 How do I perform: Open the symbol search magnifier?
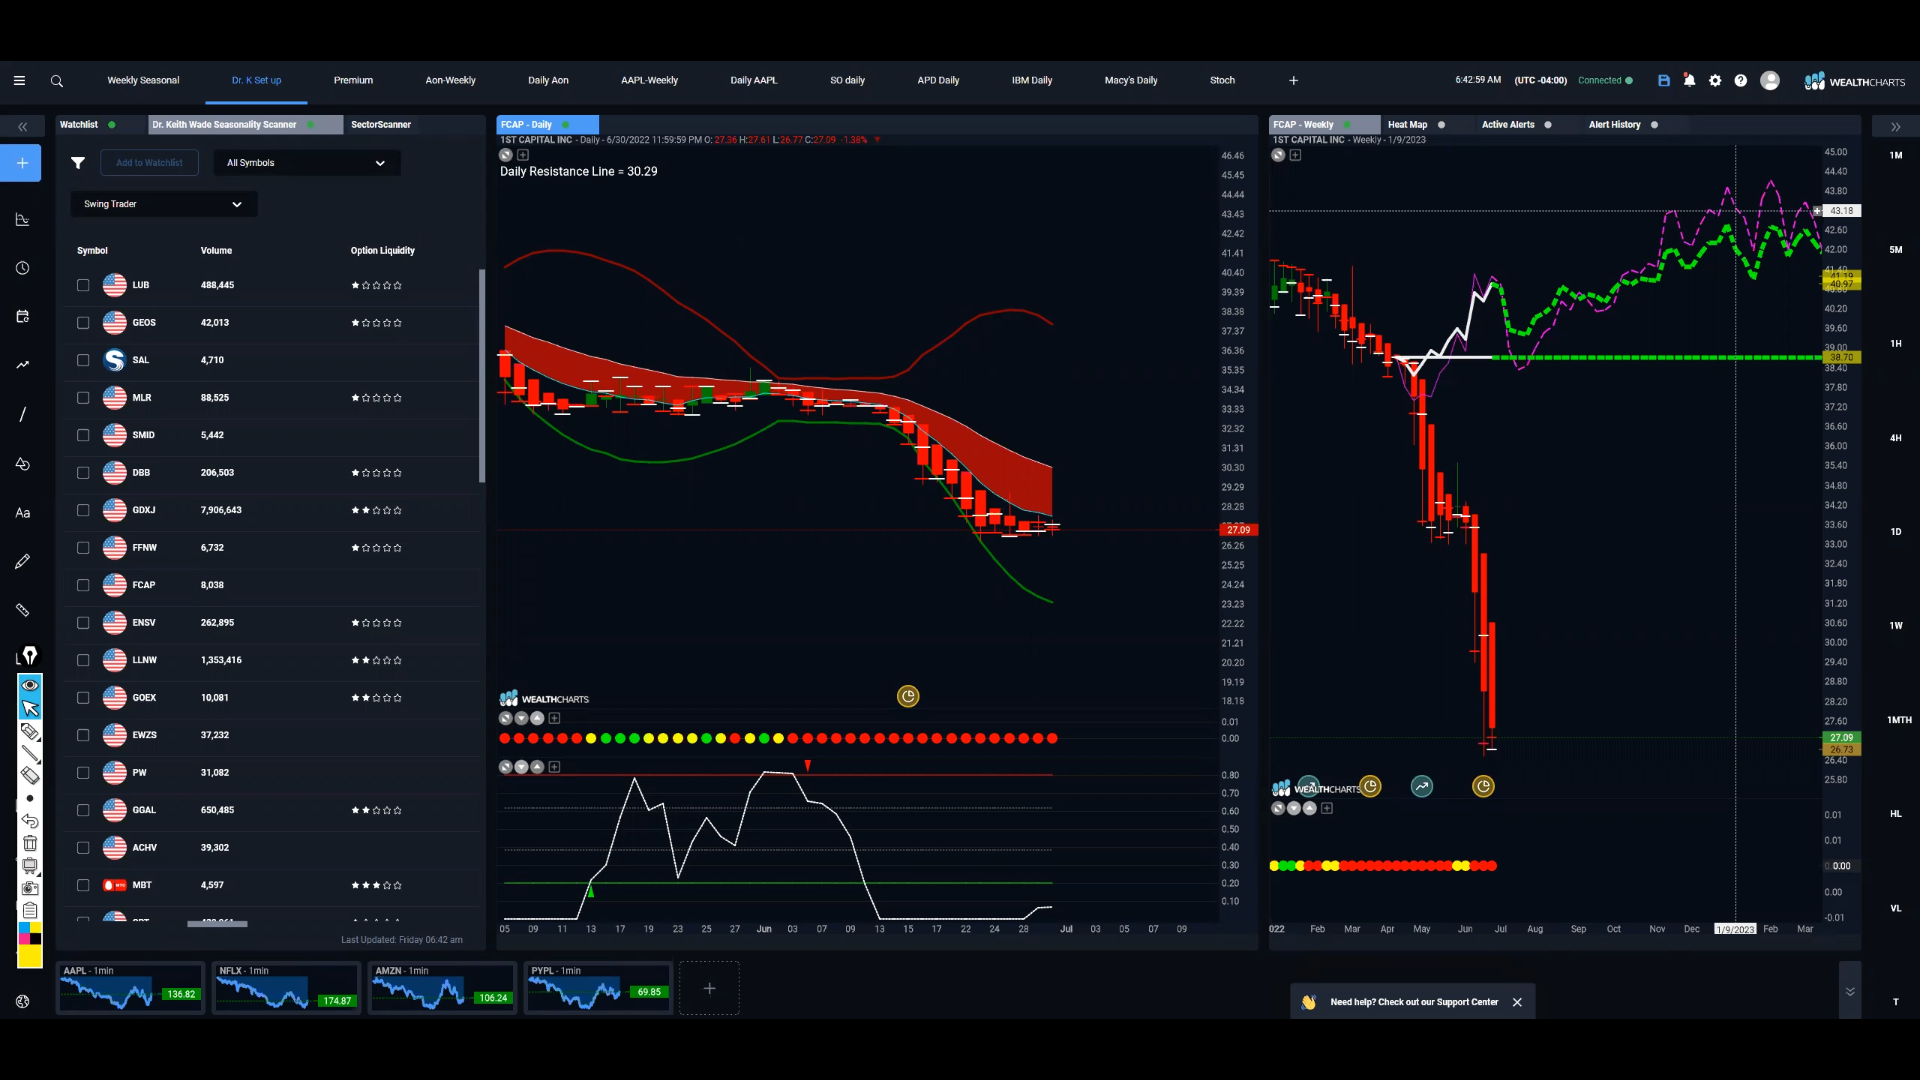(x=57, y=81)
